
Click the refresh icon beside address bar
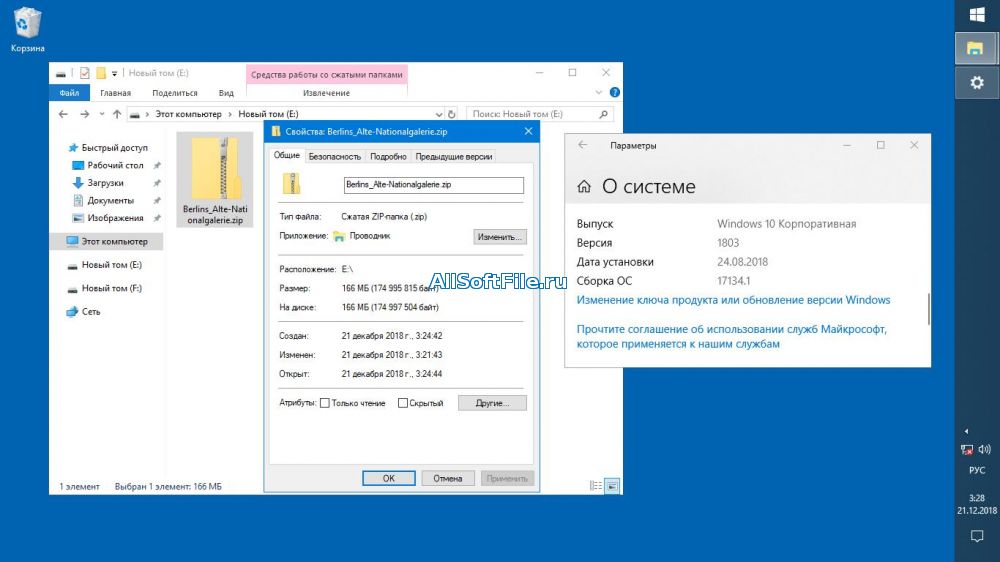point(452,114)
